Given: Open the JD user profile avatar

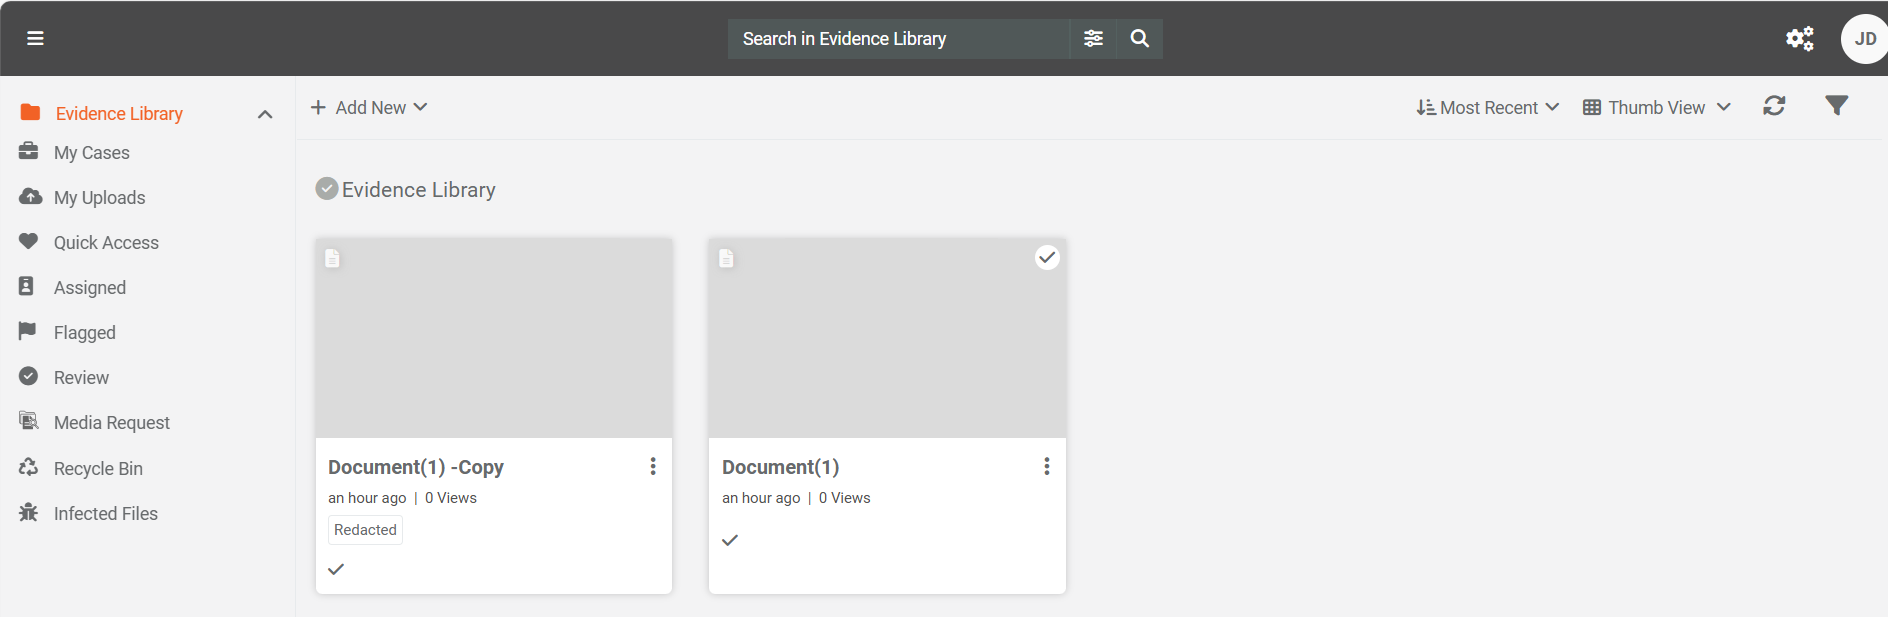Looking at the screenshot, I should (1864, 39).
